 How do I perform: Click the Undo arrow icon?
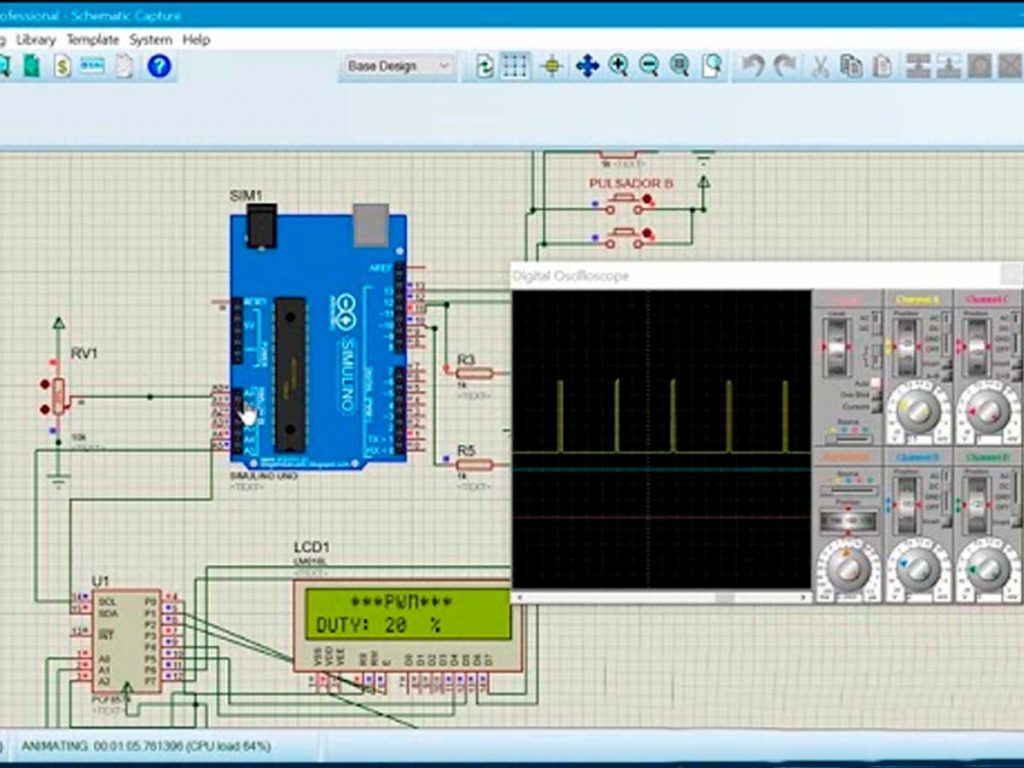coord(753,66)
